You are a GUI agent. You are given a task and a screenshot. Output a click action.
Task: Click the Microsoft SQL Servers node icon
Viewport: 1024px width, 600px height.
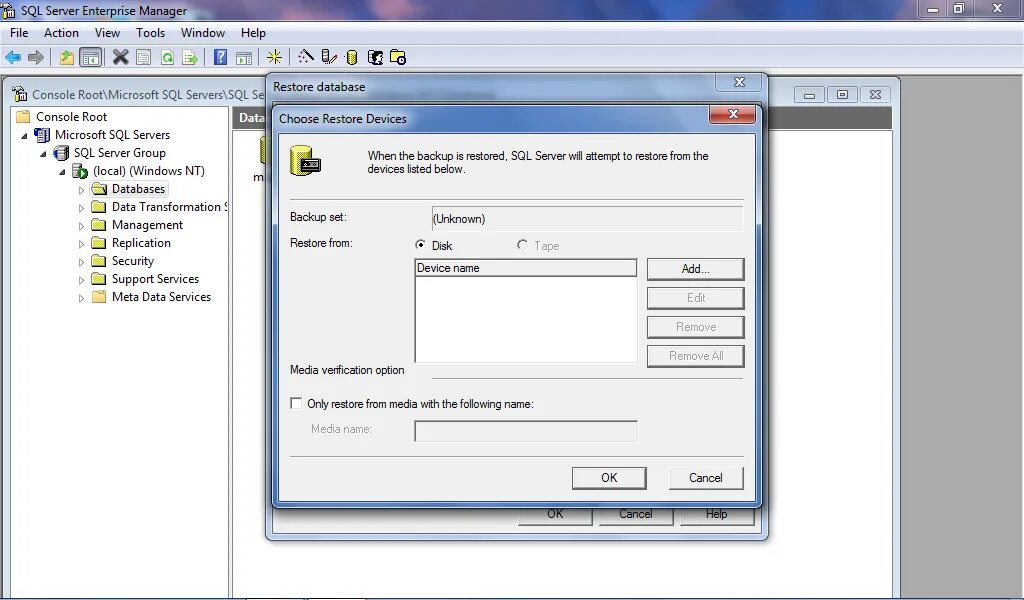[x=42, y=135]
